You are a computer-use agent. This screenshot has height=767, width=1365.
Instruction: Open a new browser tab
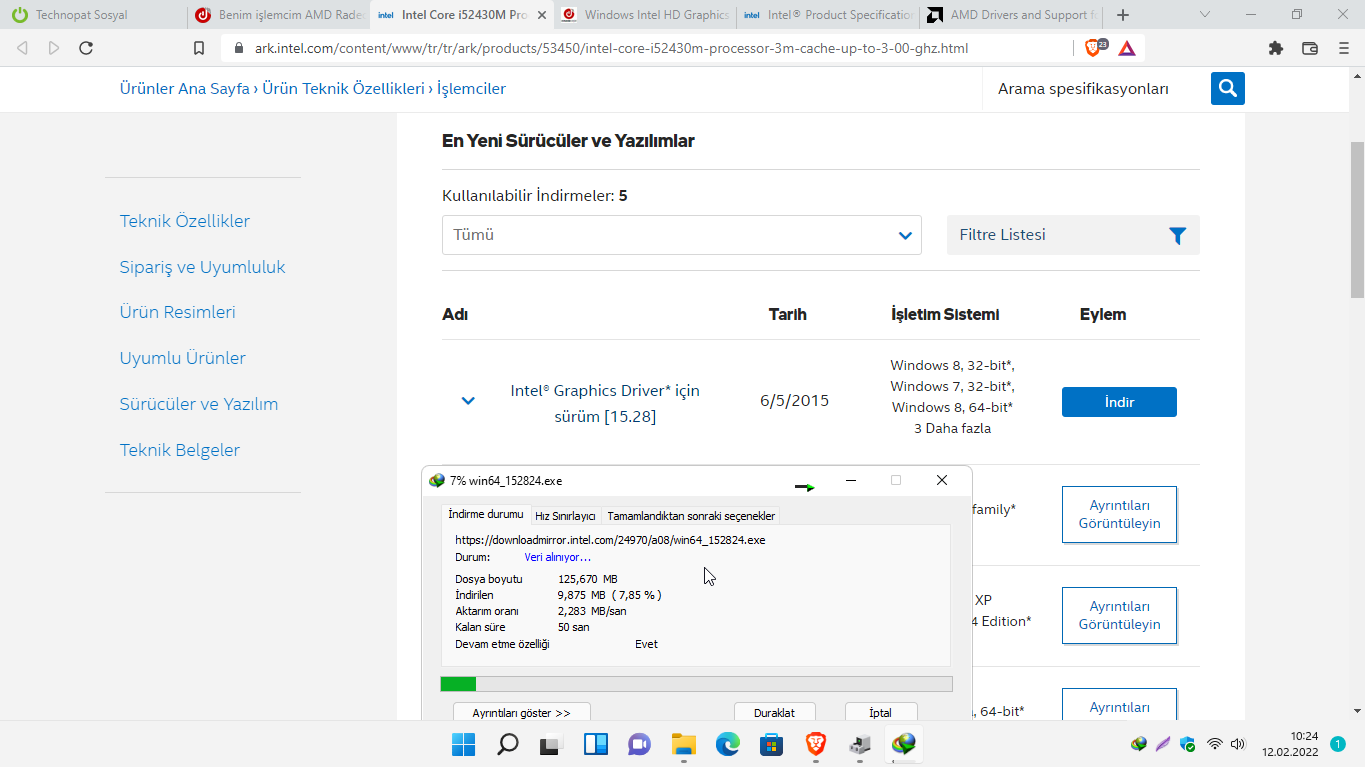pos(1123,15)
